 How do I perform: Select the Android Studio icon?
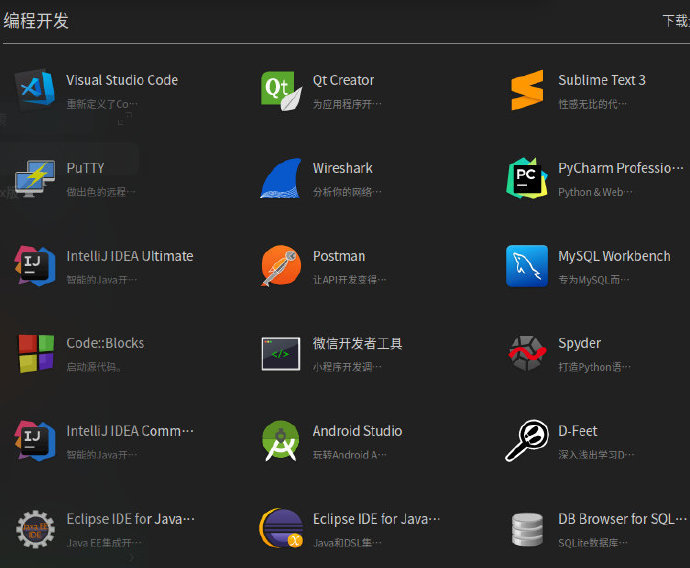click(x=281, y=441)
